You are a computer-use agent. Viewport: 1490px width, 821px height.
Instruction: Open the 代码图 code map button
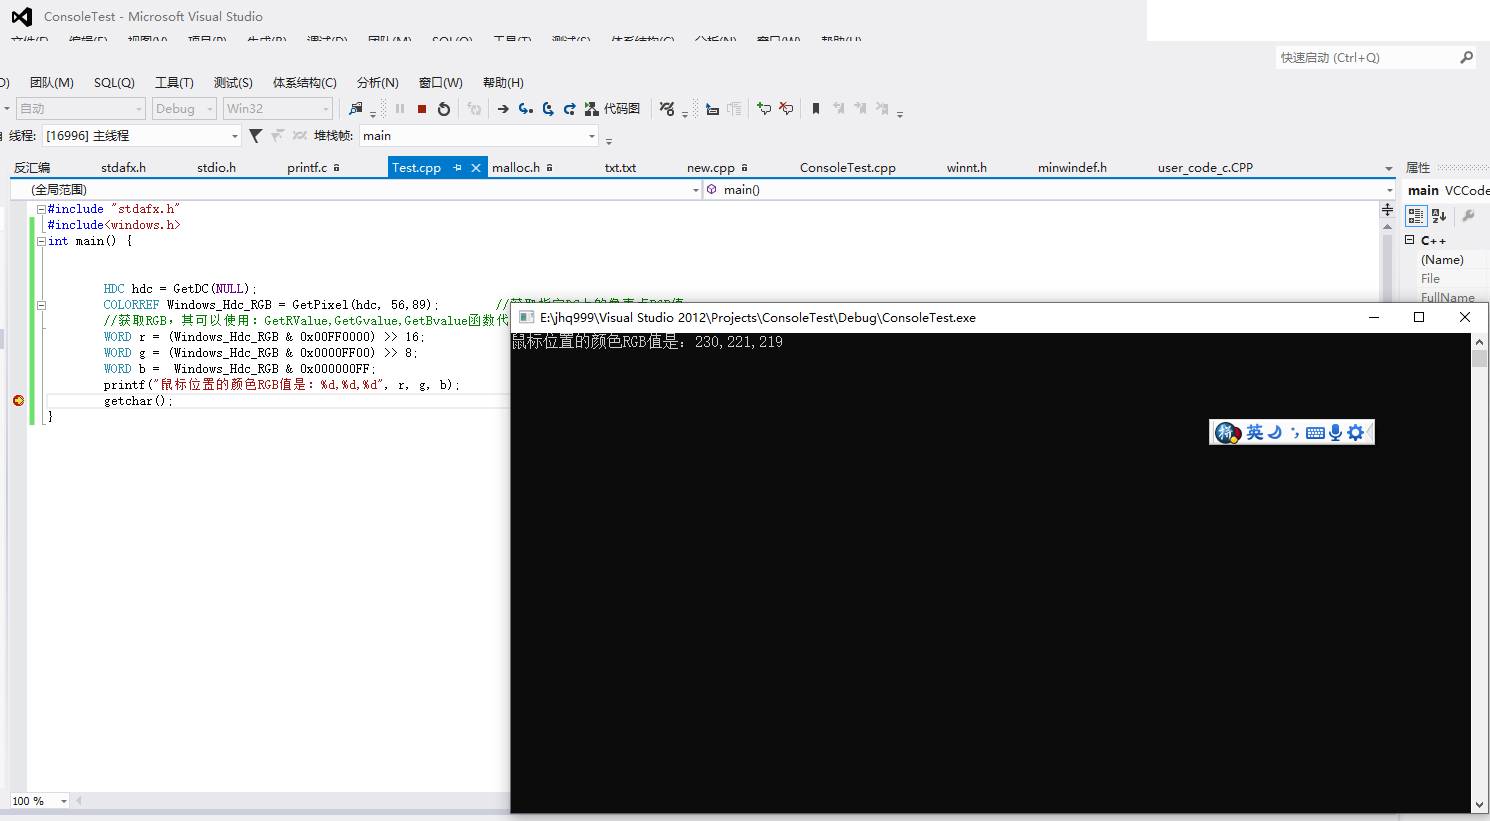tap(612, 109)
